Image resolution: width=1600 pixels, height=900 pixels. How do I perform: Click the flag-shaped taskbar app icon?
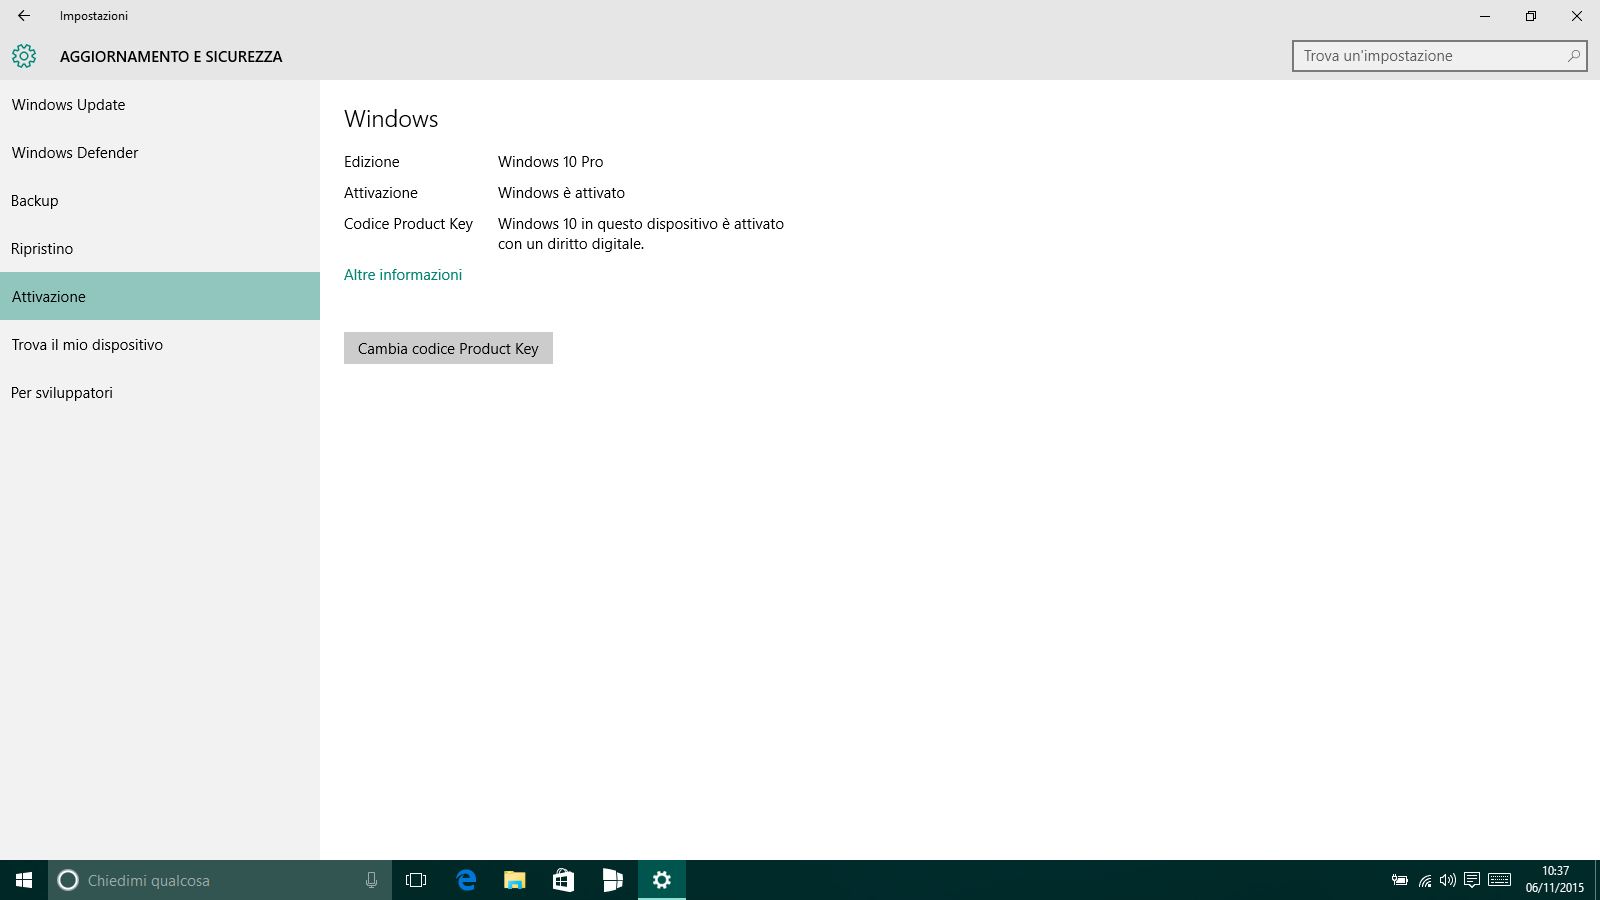pos(613,880)
